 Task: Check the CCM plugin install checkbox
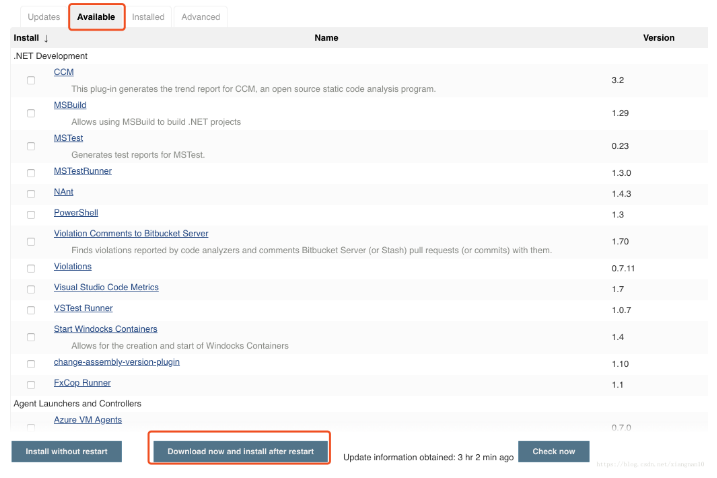(31, 80)
